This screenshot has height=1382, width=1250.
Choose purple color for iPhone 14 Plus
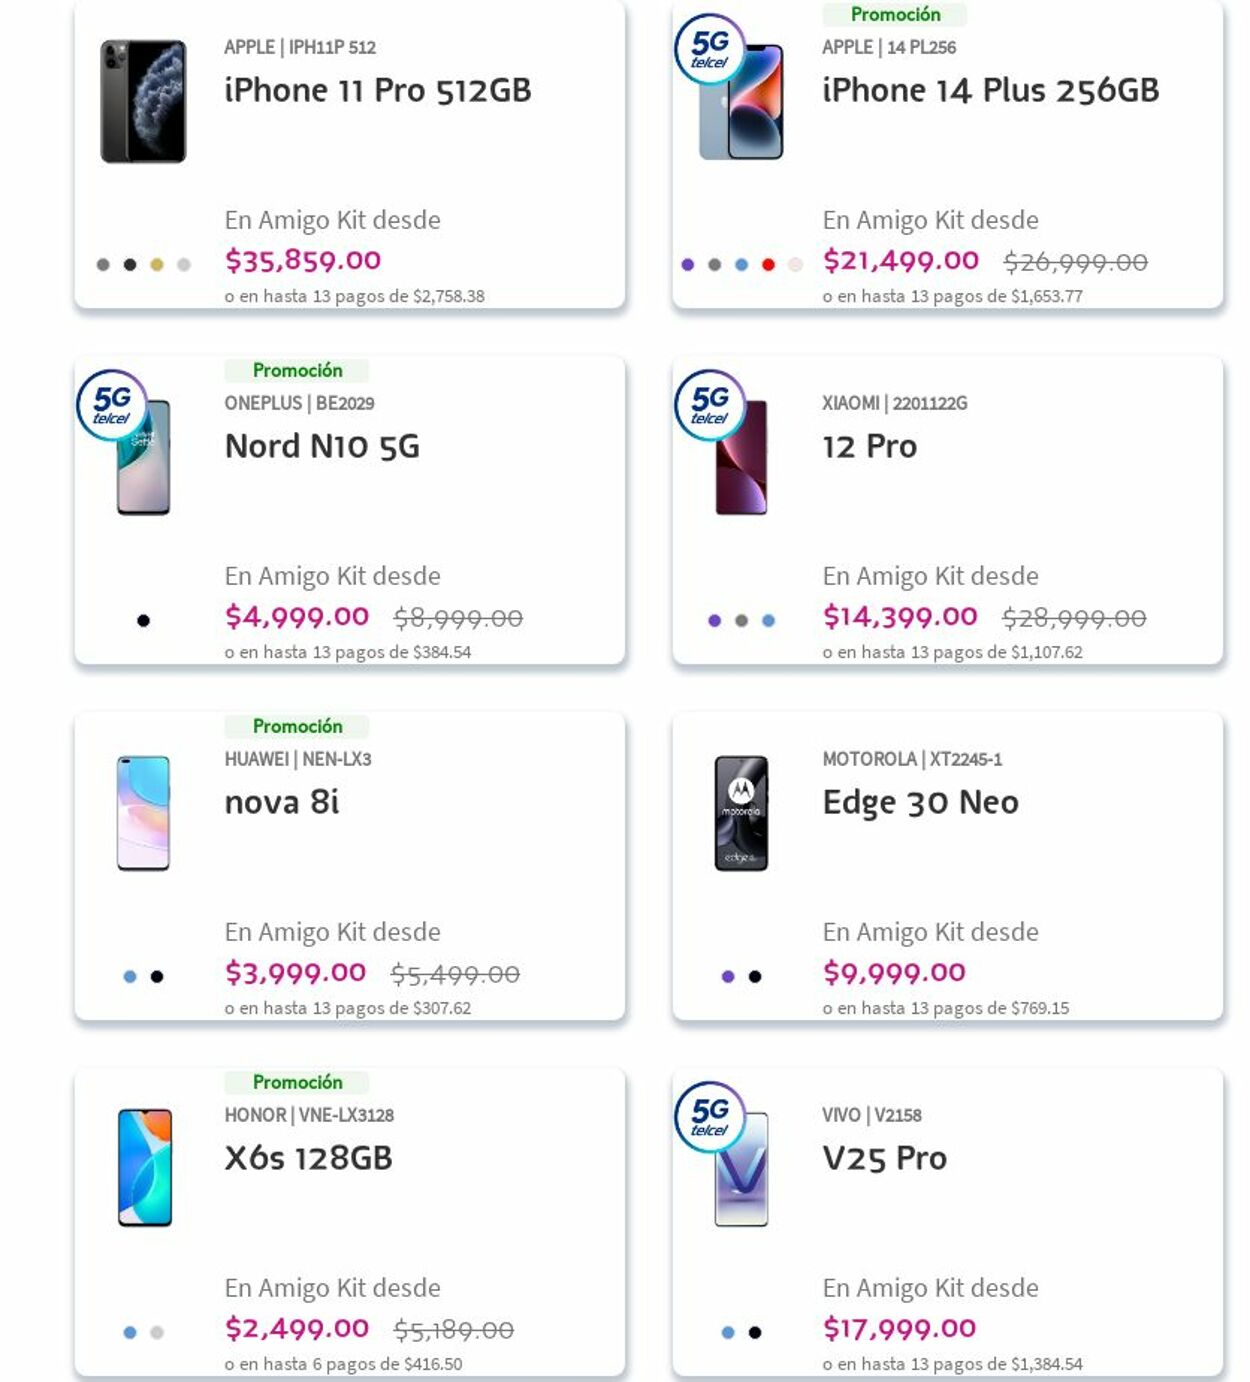coord(687,265)
